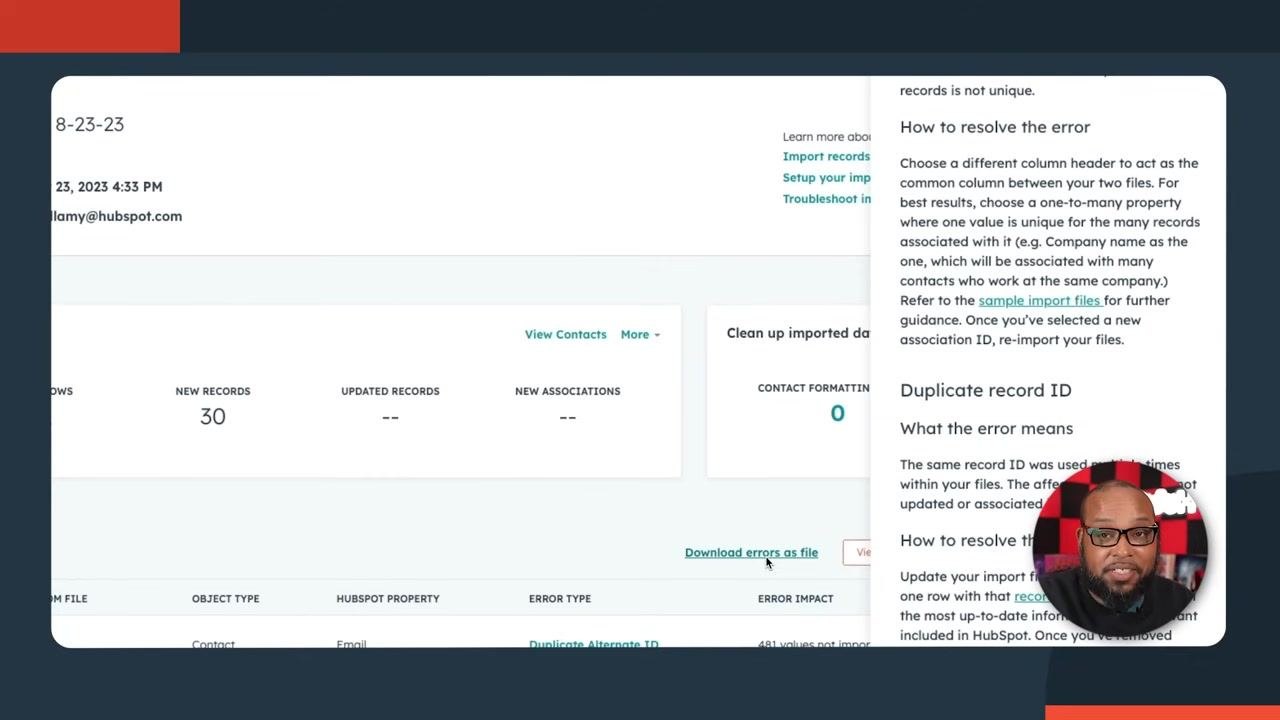Click the hubspot.com email address
The image size is (1280, 720).
[117, 216]
